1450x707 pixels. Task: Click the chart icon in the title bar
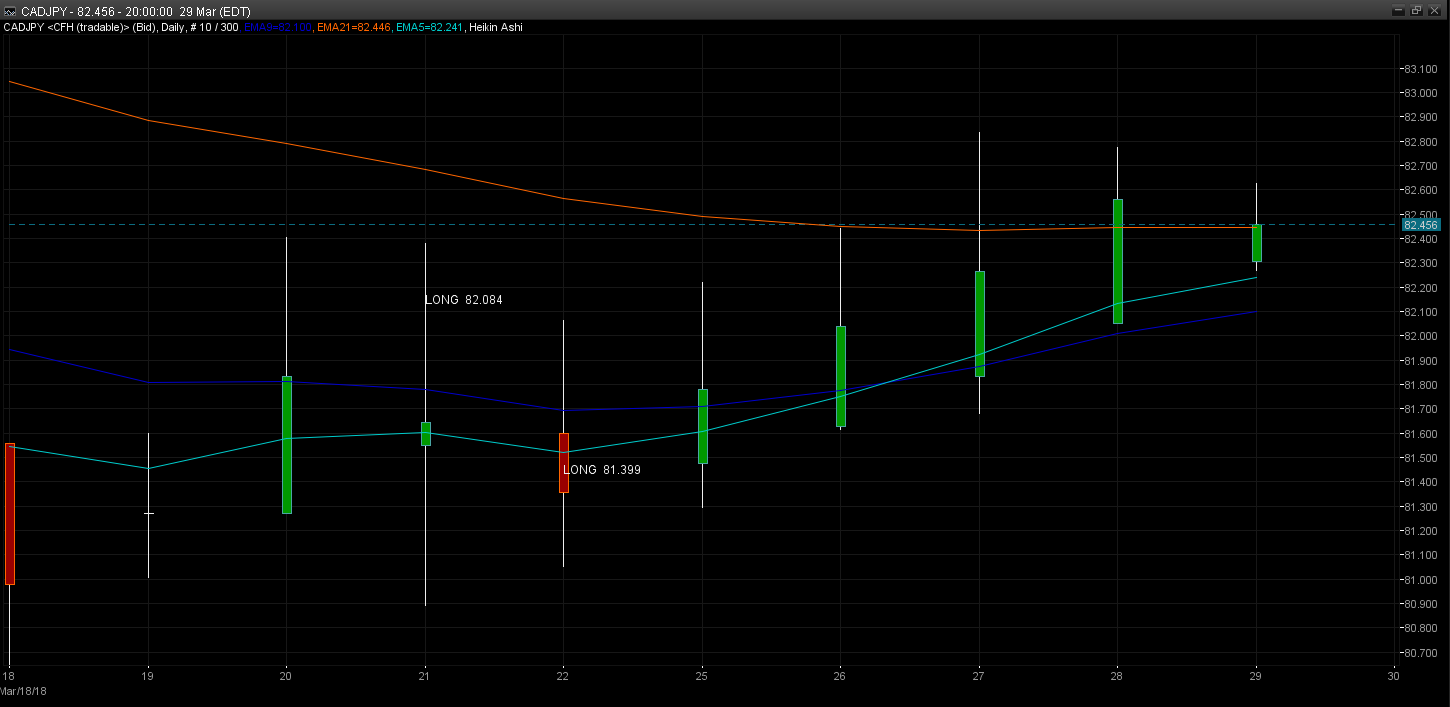(x=10, y=11)
